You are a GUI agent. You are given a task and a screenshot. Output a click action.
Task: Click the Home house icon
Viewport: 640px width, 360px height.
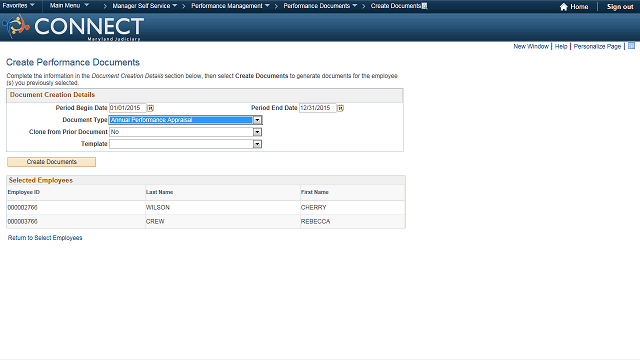(564, 7)
